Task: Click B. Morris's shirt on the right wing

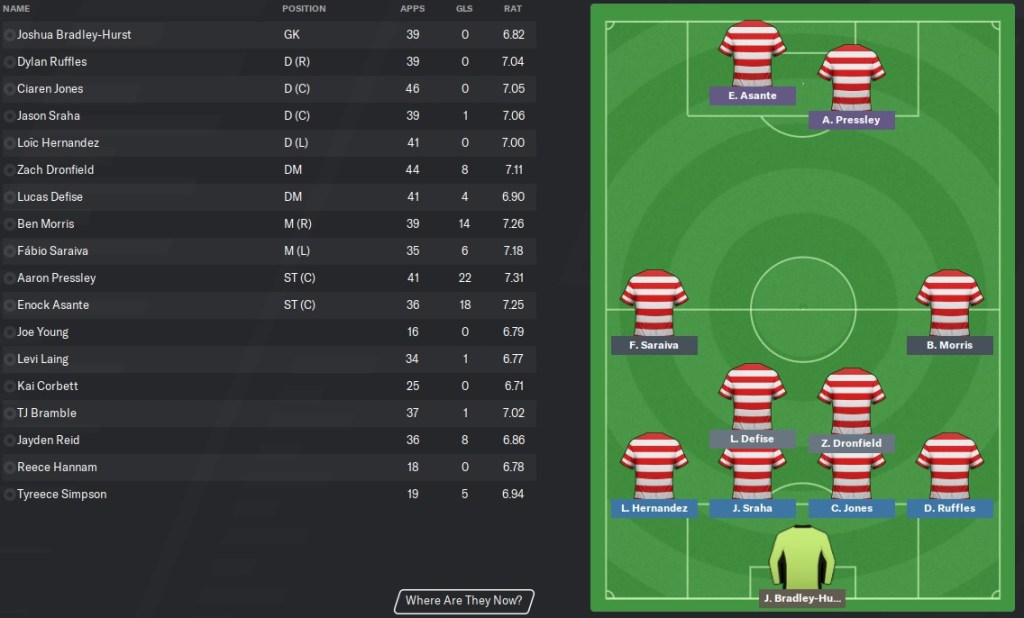Action: (949, 303)
